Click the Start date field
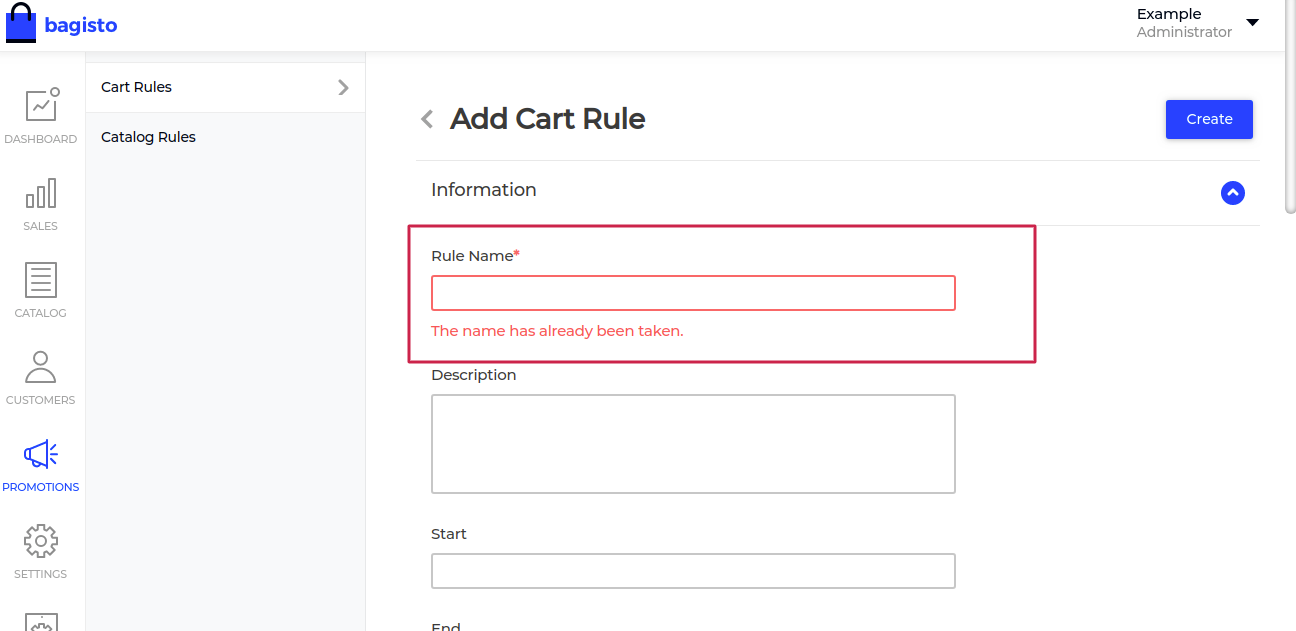 click(x=692, y=570)
